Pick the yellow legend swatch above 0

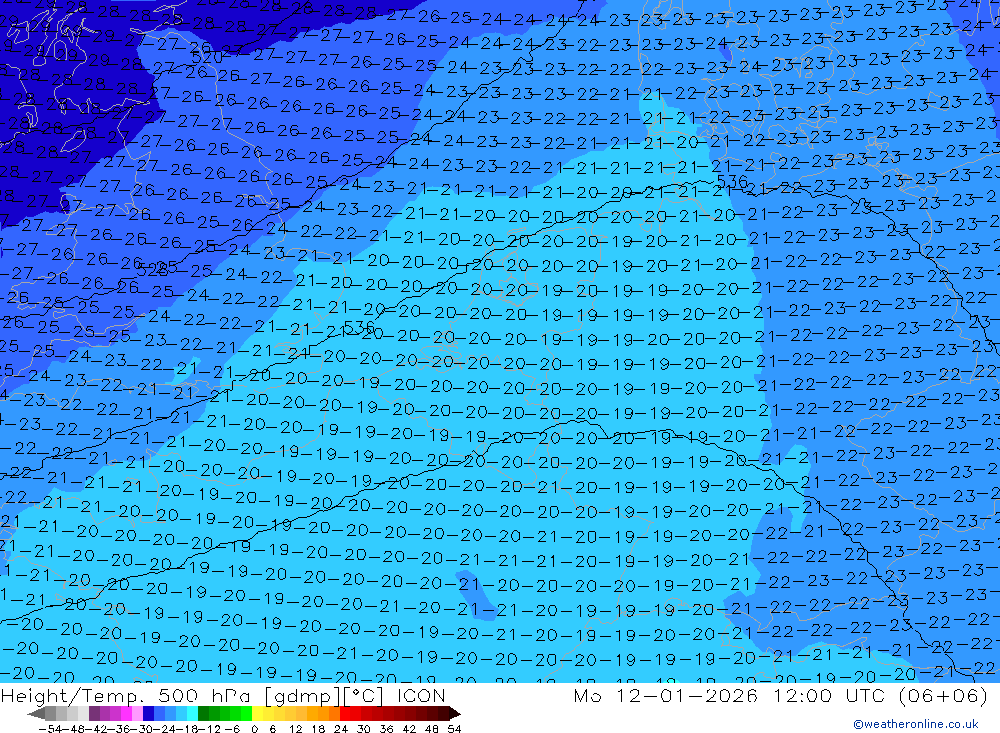pyautogui.click(x=257, y=713)
